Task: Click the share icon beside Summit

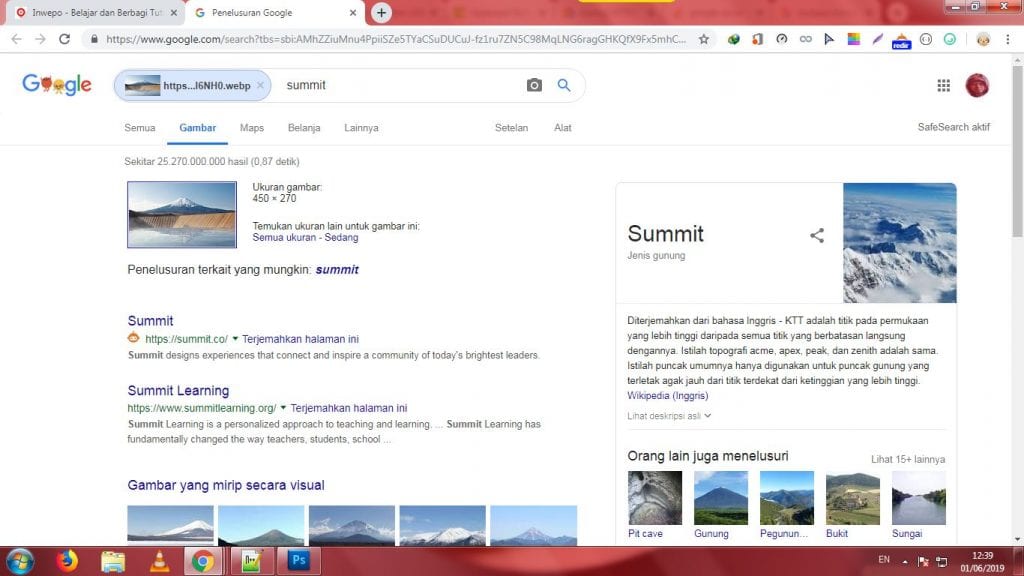Action: coord(817,235)
